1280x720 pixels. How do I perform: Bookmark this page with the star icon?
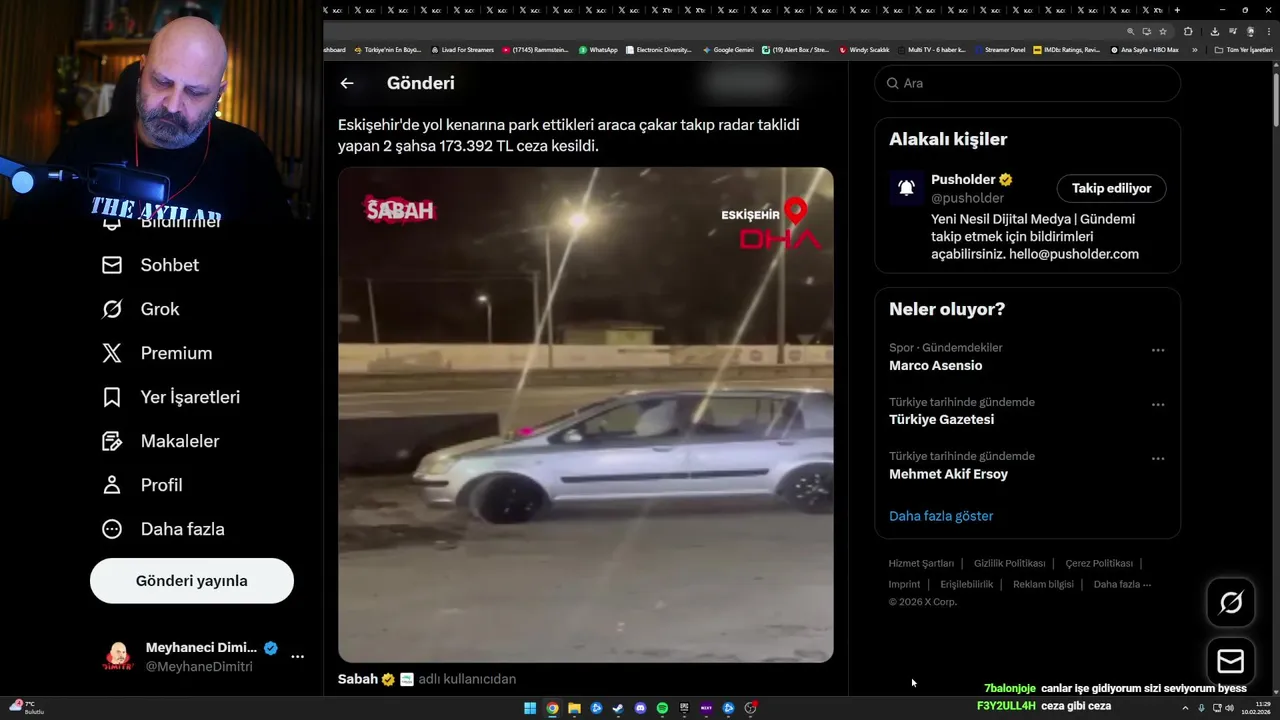pyautogui.click(x=1163, y=31)
